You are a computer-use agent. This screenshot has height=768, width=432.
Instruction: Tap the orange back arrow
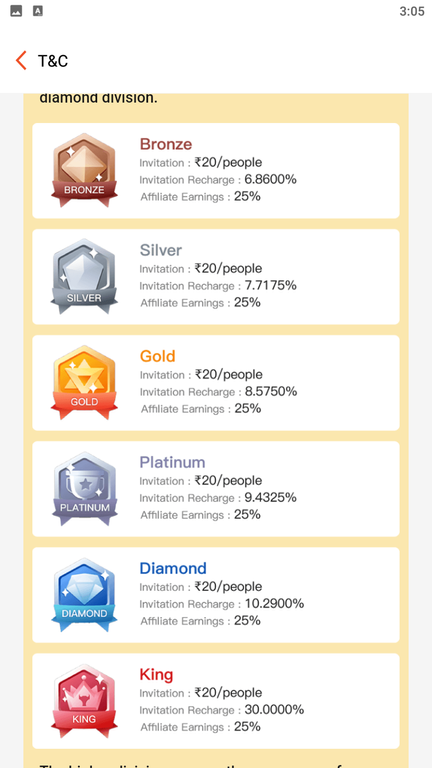click(21, 61)
